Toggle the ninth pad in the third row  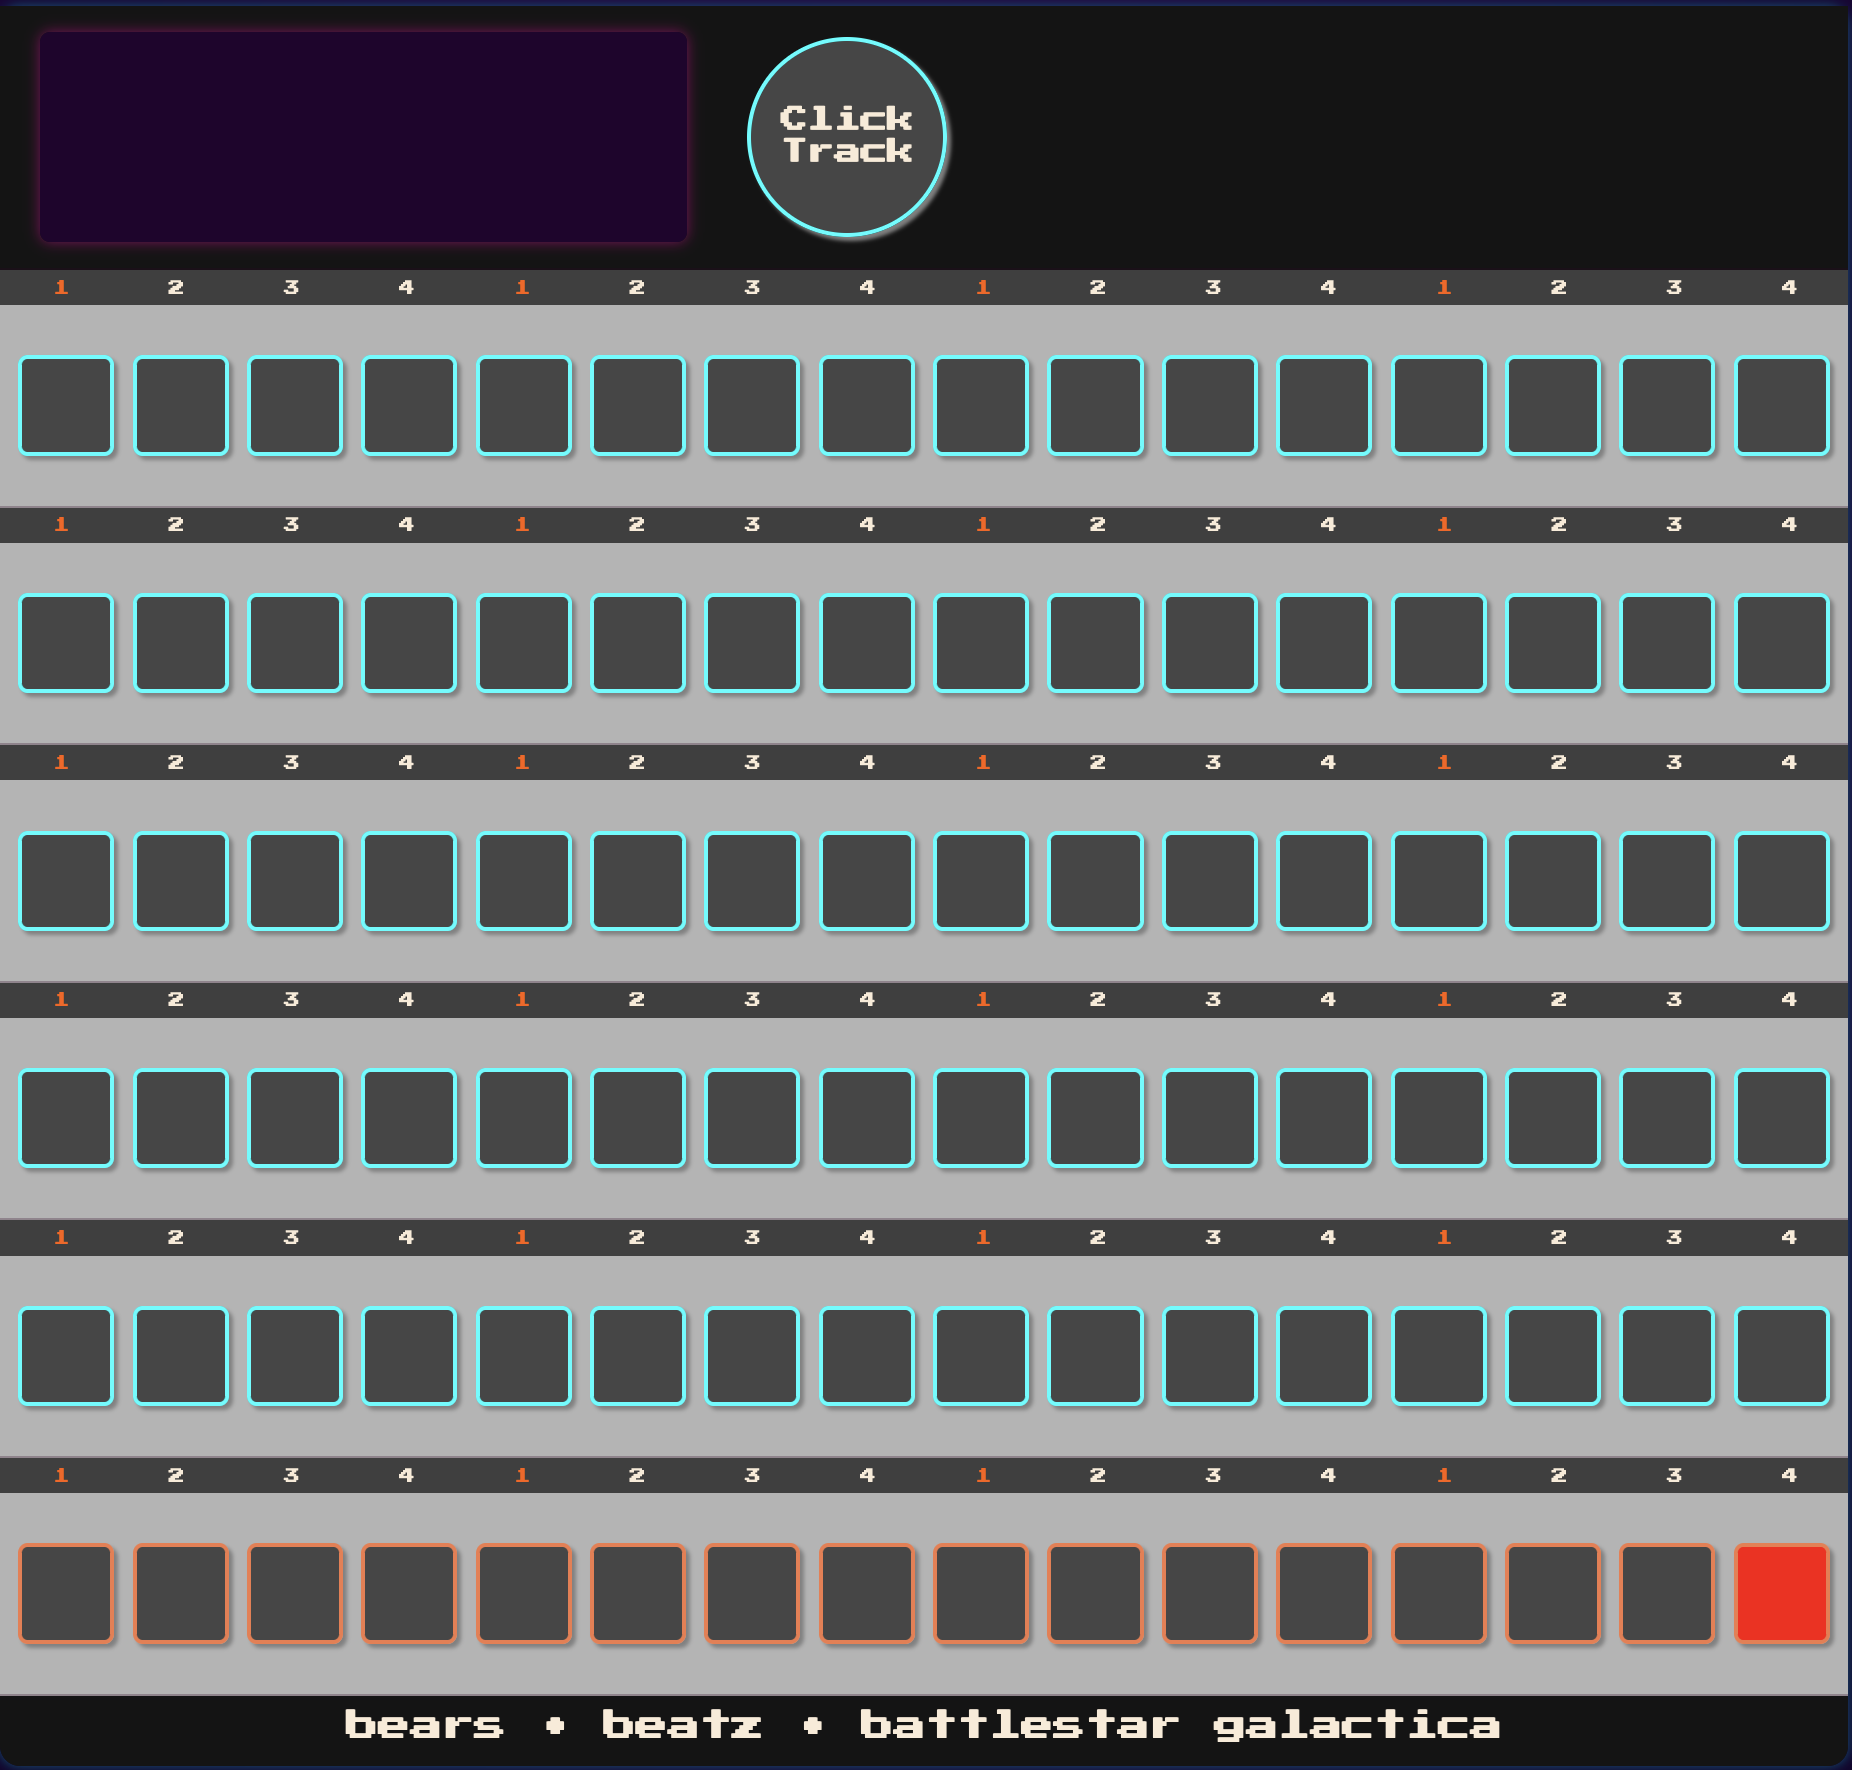983,880
